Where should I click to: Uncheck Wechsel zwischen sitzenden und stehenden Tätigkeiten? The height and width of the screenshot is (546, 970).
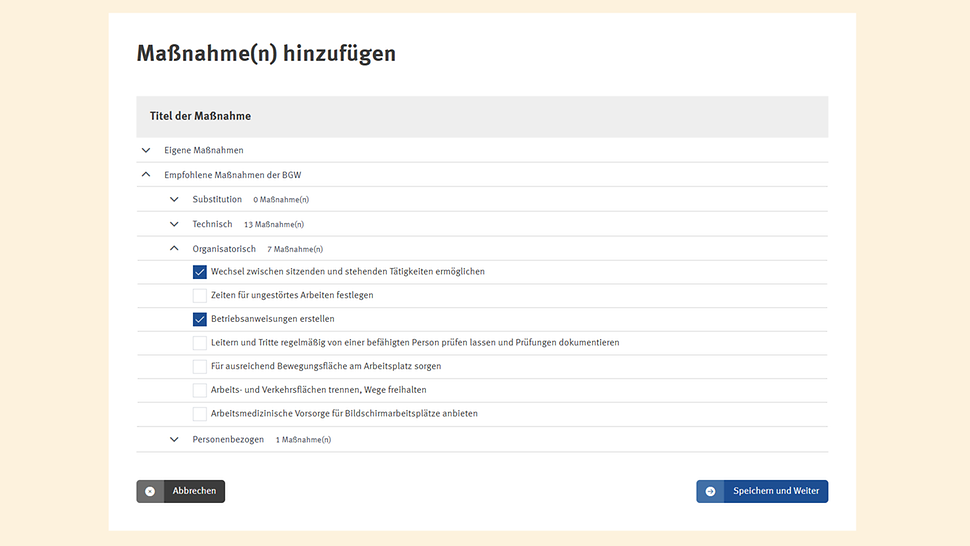[x=200, y=272]
